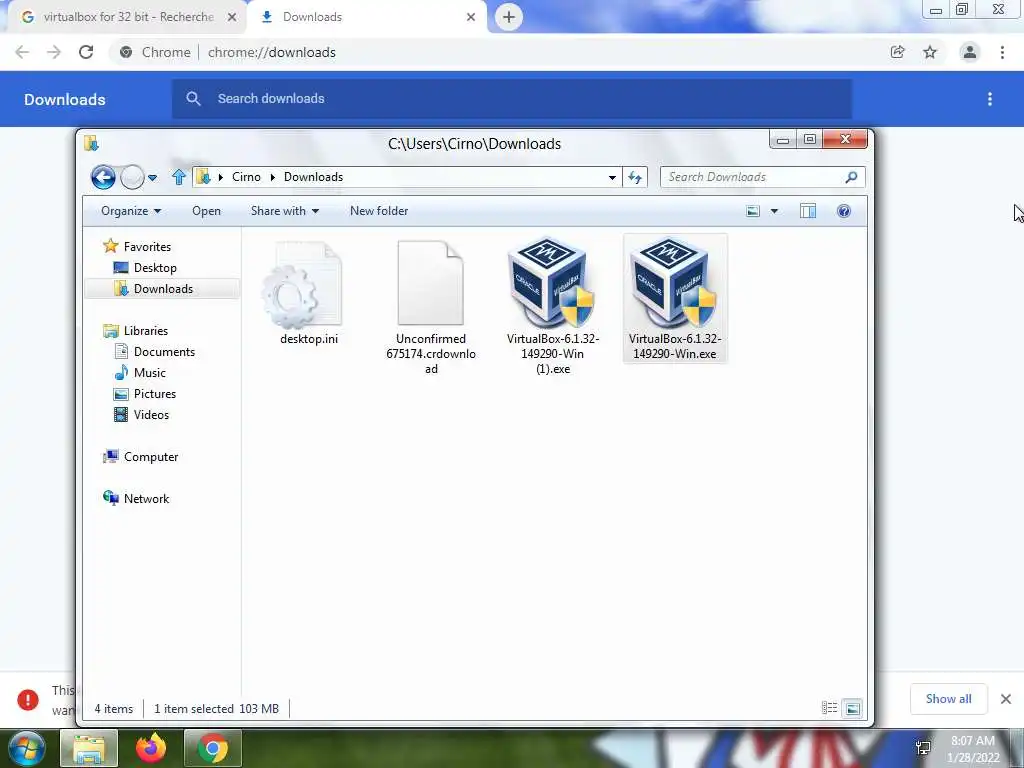Refresh the Downloads folder view
The image size is (1024, 768).
click(x=635, y=177)
